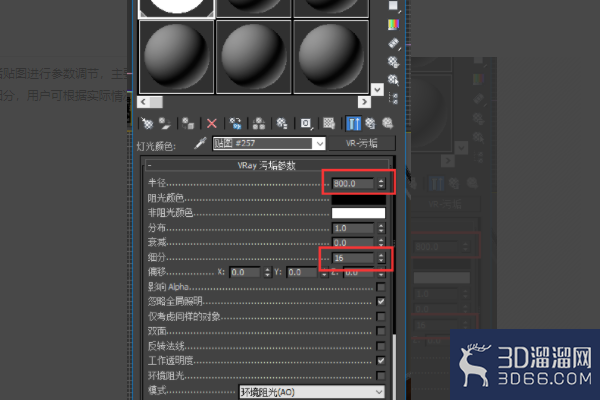Click the 偏移 Y value field
Image resolution: width=600 pixels, height=400 pixels.
[302, 272]
